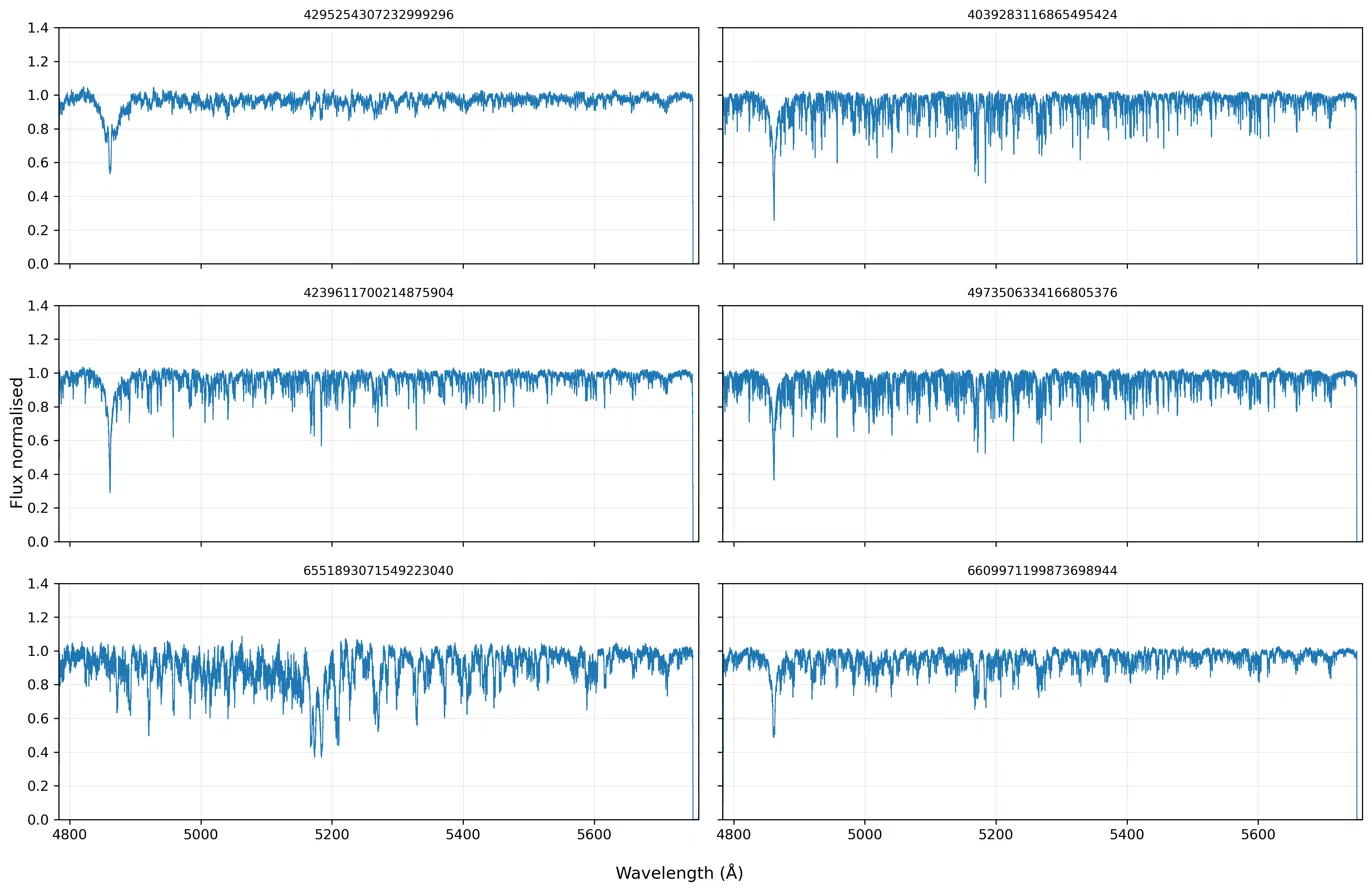Click subplot title 4973506334166805376
The image size is (1372, 892).
1042,293
